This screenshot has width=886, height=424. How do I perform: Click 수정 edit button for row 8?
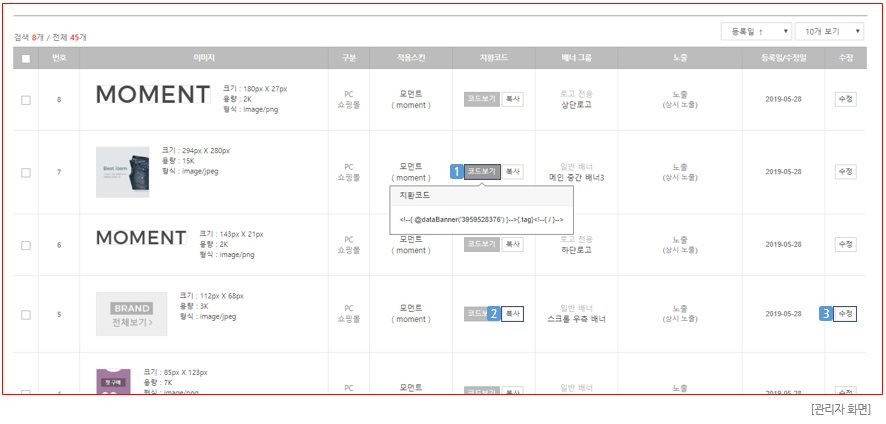point(845,100)
